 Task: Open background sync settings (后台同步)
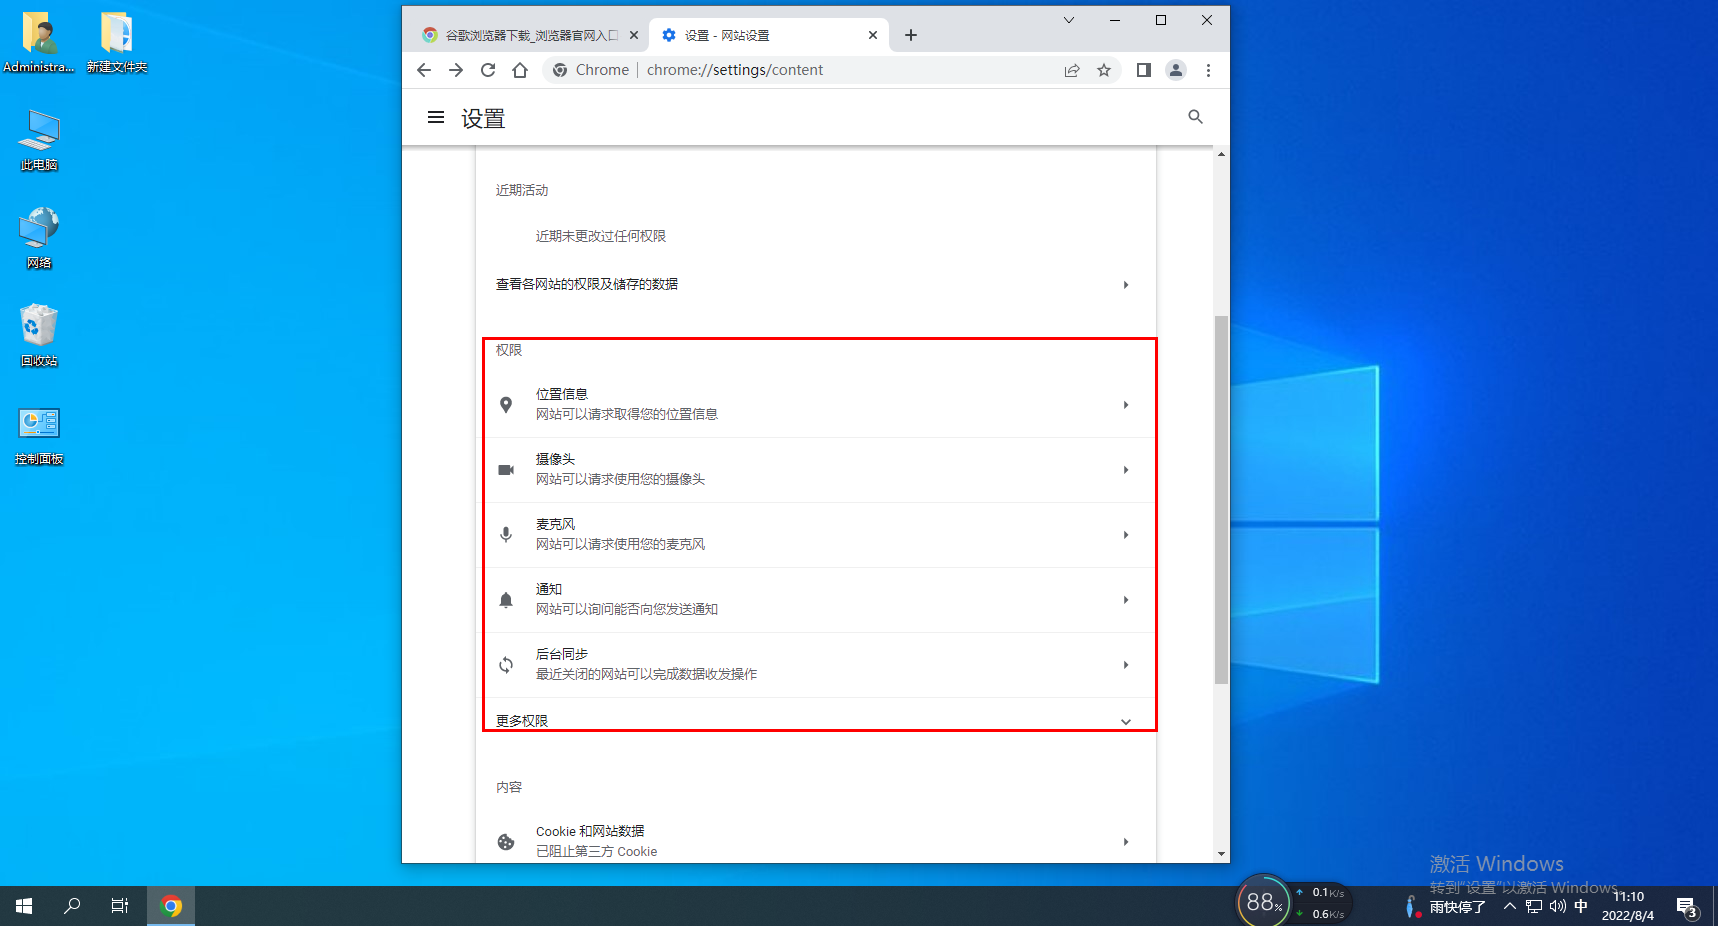coord(816,663)
